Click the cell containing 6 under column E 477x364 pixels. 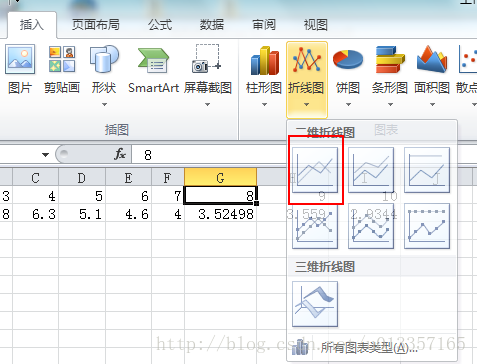[x=129, y=196]
